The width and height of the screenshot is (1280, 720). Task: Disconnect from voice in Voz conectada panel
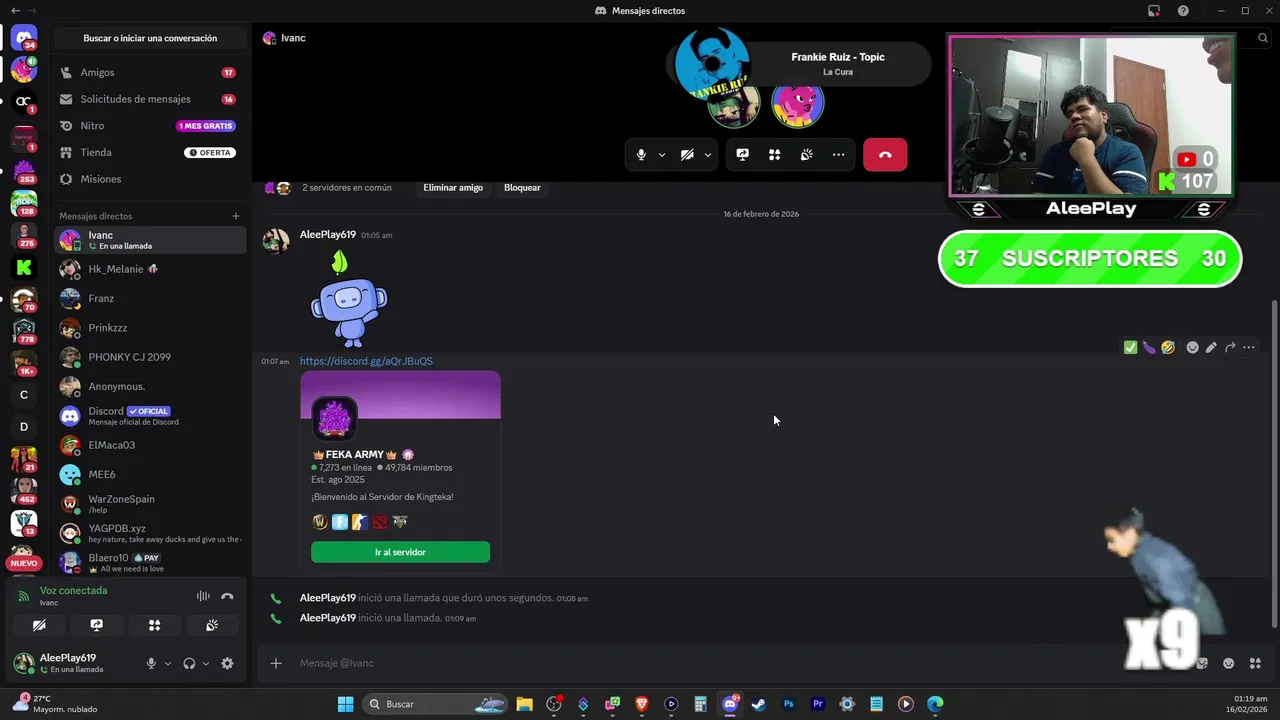[x=227, y=596]
